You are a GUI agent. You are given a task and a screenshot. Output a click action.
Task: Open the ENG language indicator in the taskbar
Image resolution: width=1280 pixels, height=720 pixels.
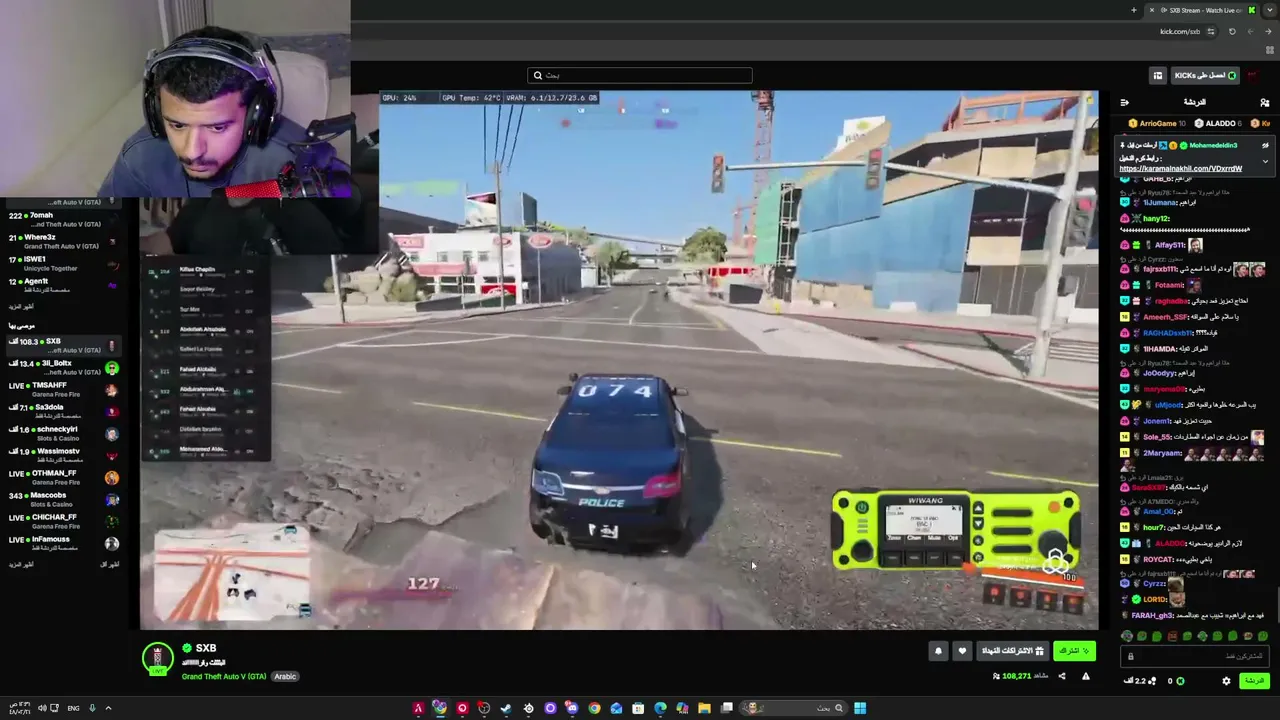(73, 708)
